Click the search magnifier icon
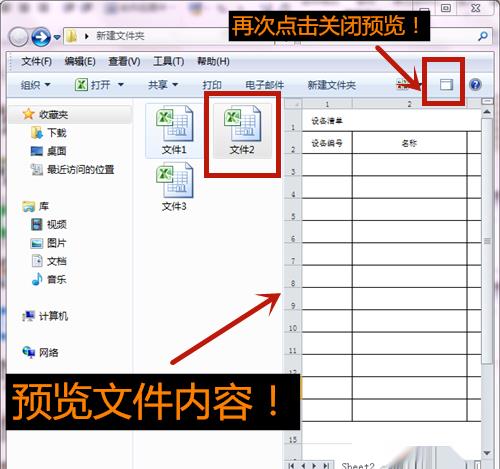This screenshot has width=500, height=469. pos(483,36)
